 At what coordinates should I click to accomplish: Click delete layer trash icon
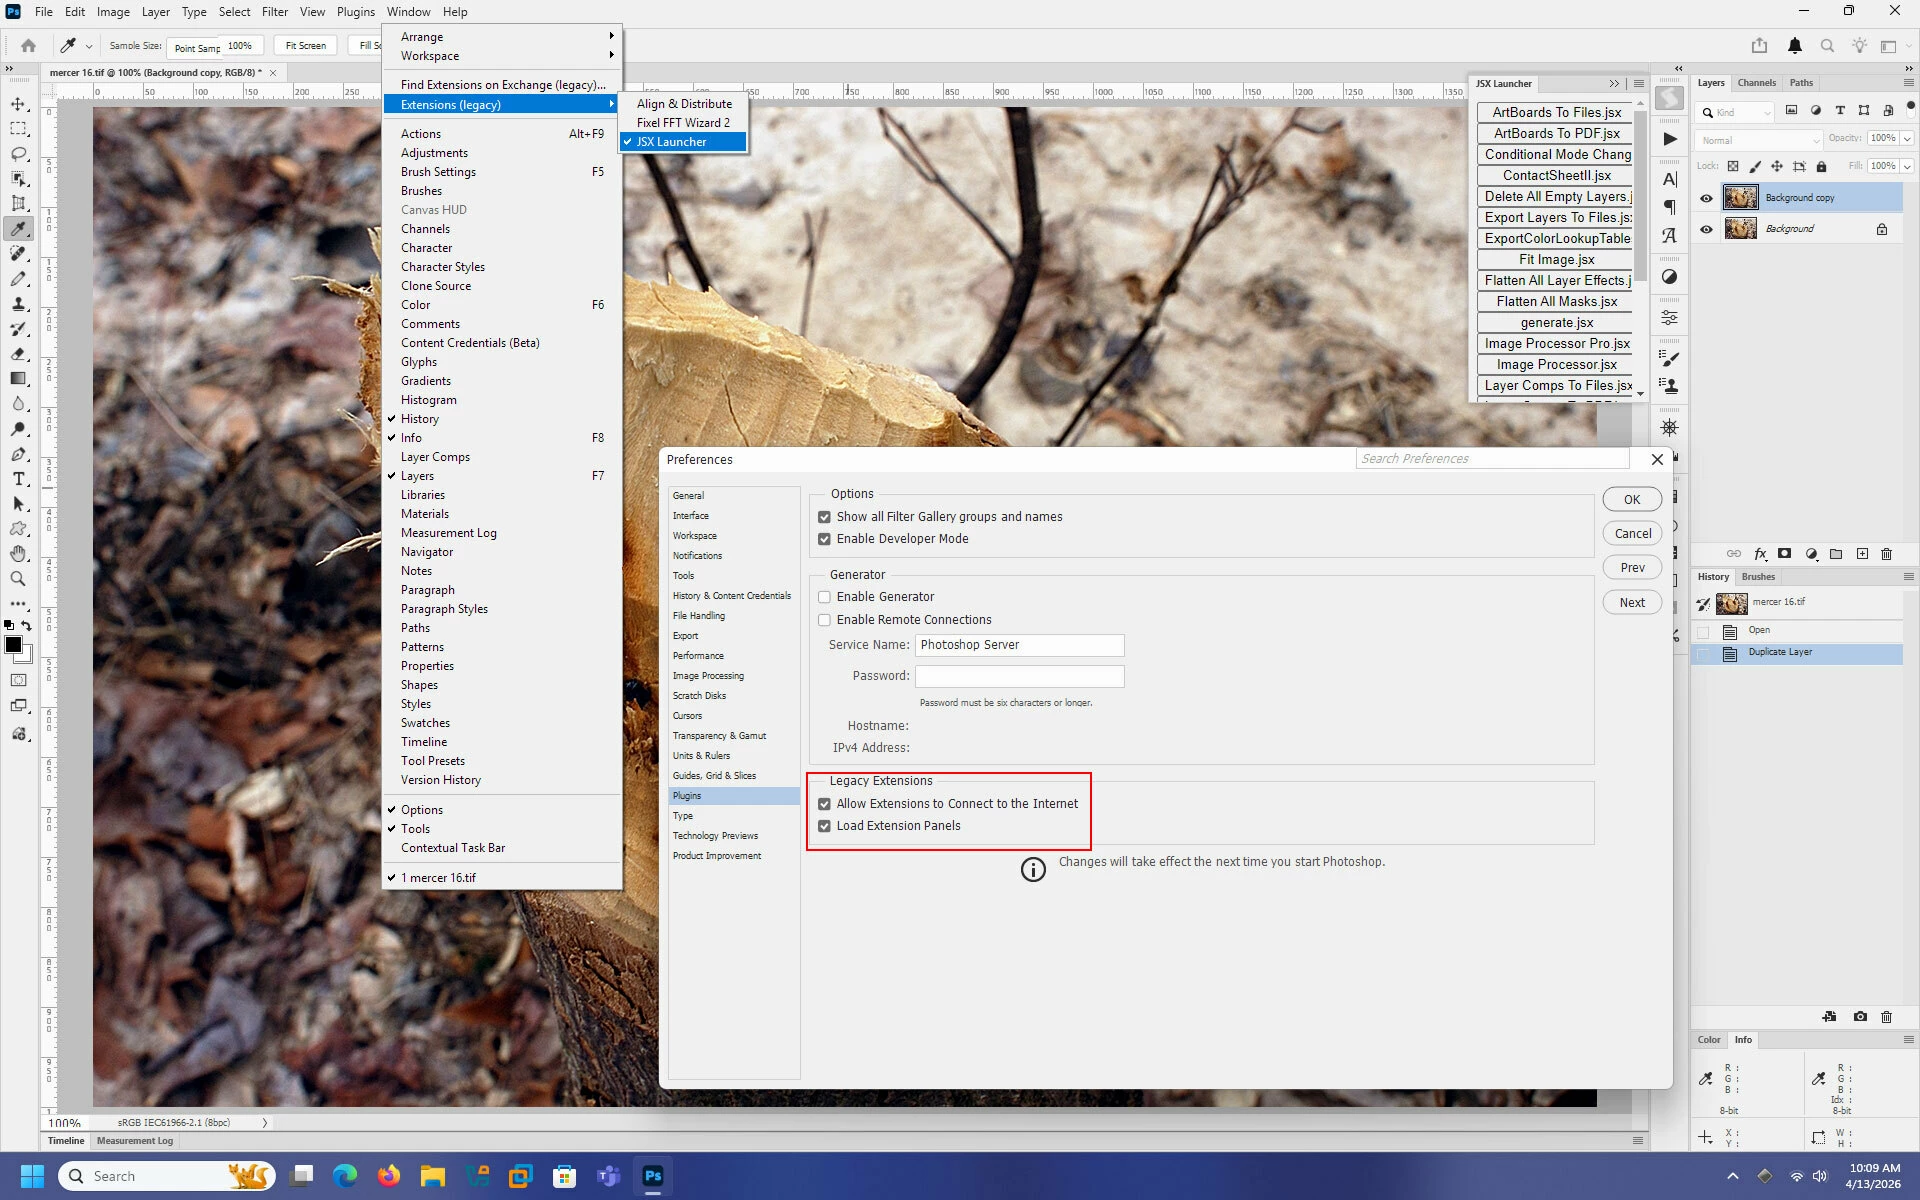click(1886, 554)
